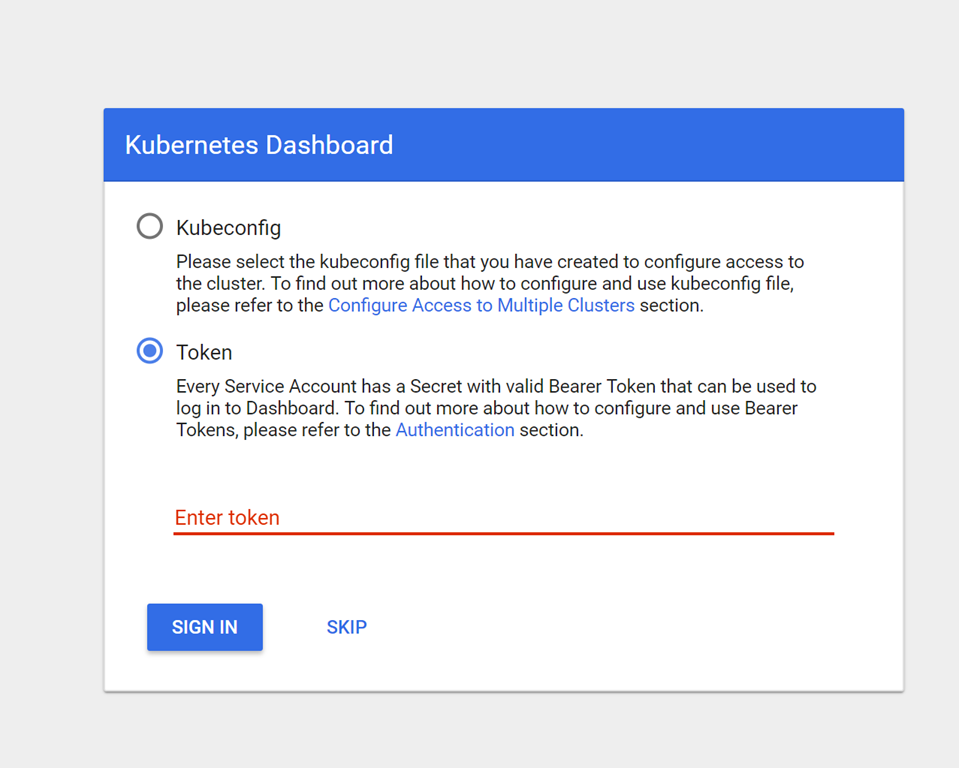
Task: Skip login with the SKIP button
Action: (x=346, y=627)
